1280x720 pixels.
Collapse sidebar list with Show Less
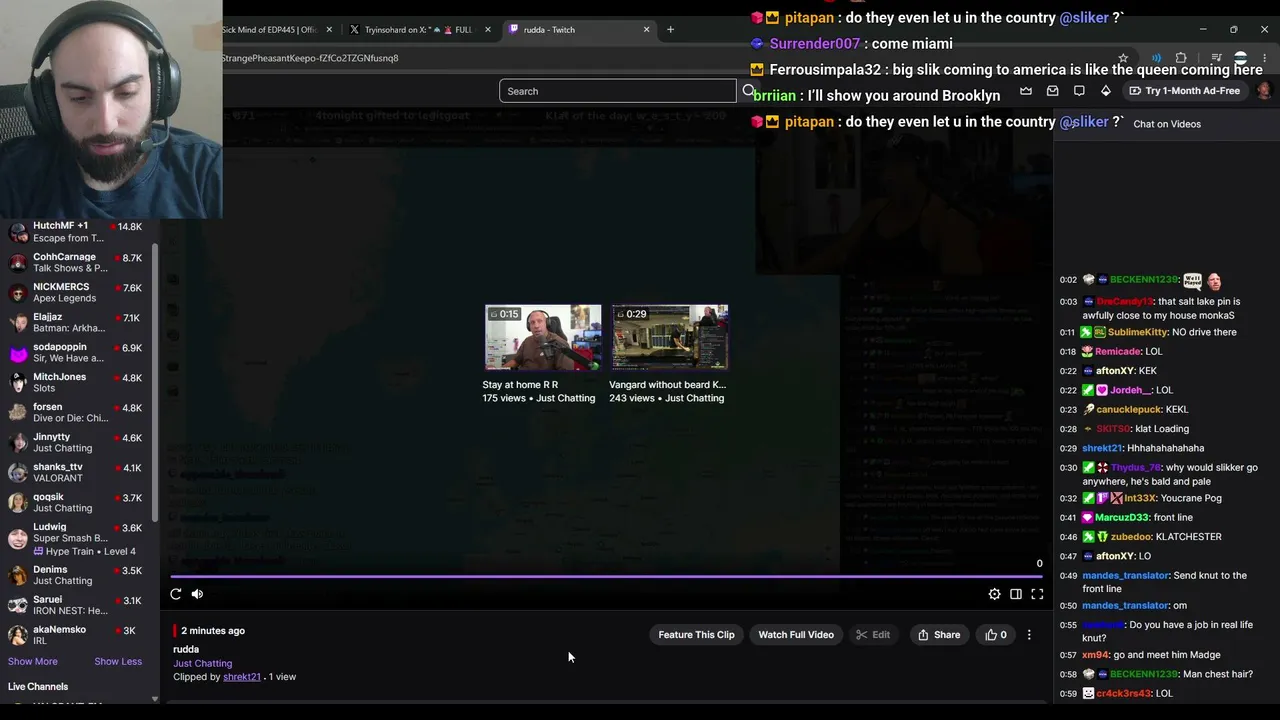point(118,661)
